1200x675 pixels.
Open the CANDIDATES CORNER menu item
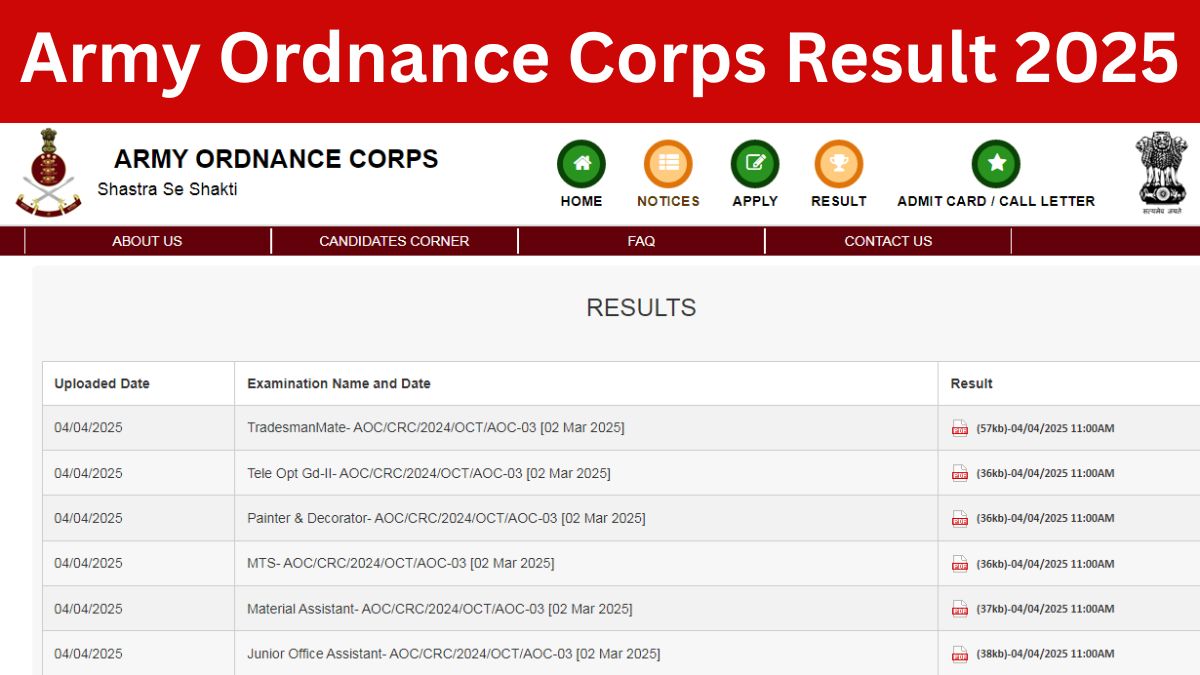(394, 241)
